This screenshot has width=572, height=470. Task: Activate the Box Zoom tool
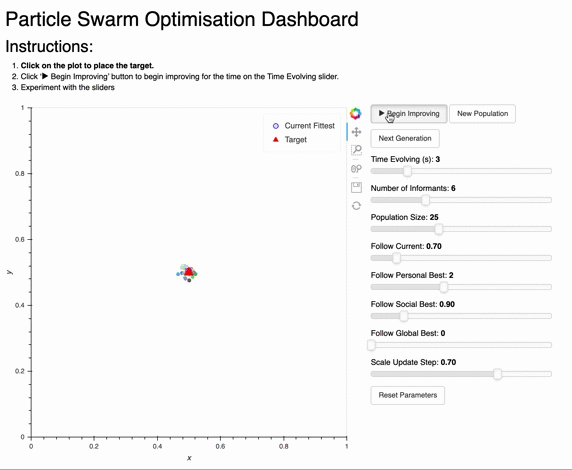356,150
